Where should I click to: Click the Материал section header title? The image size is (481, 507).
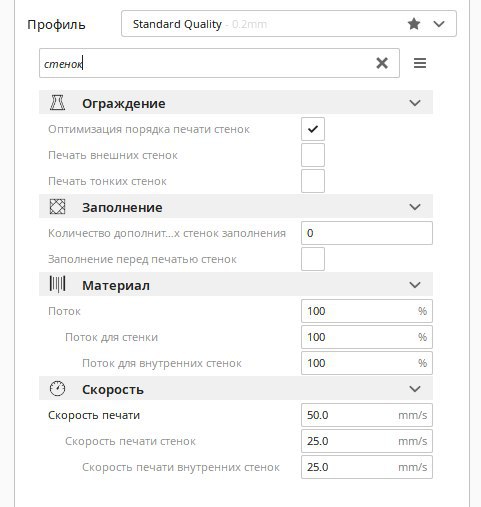pyautogui.click(x=116, y=285)
